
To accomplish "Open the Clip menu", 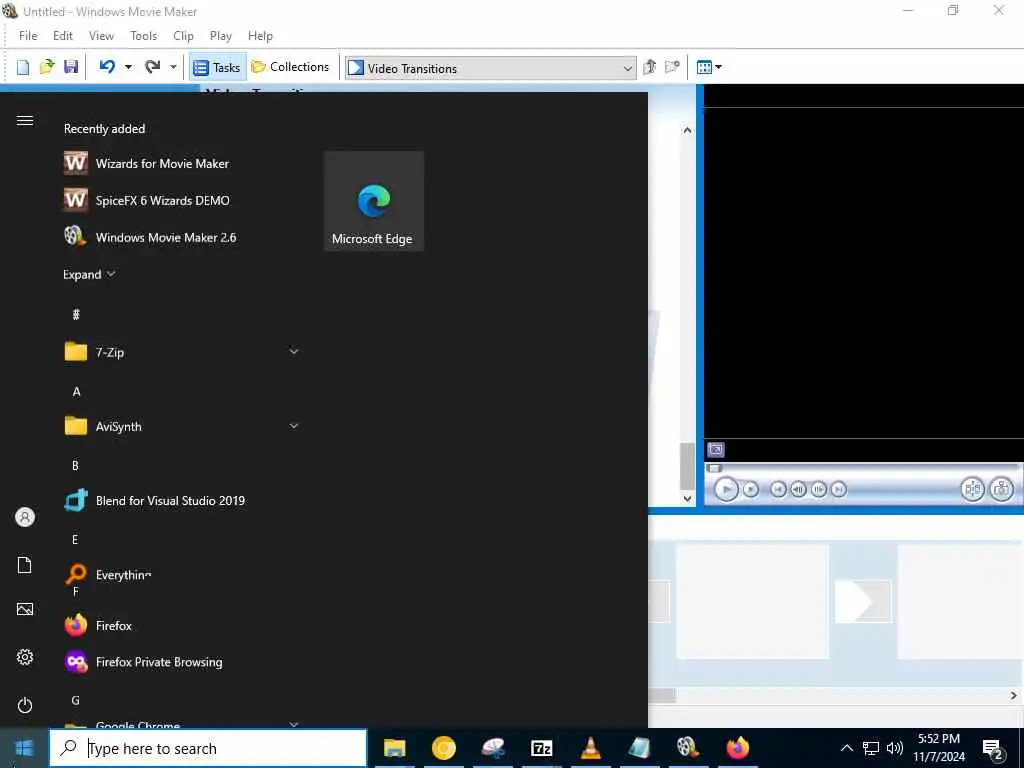I will point(183,36).
